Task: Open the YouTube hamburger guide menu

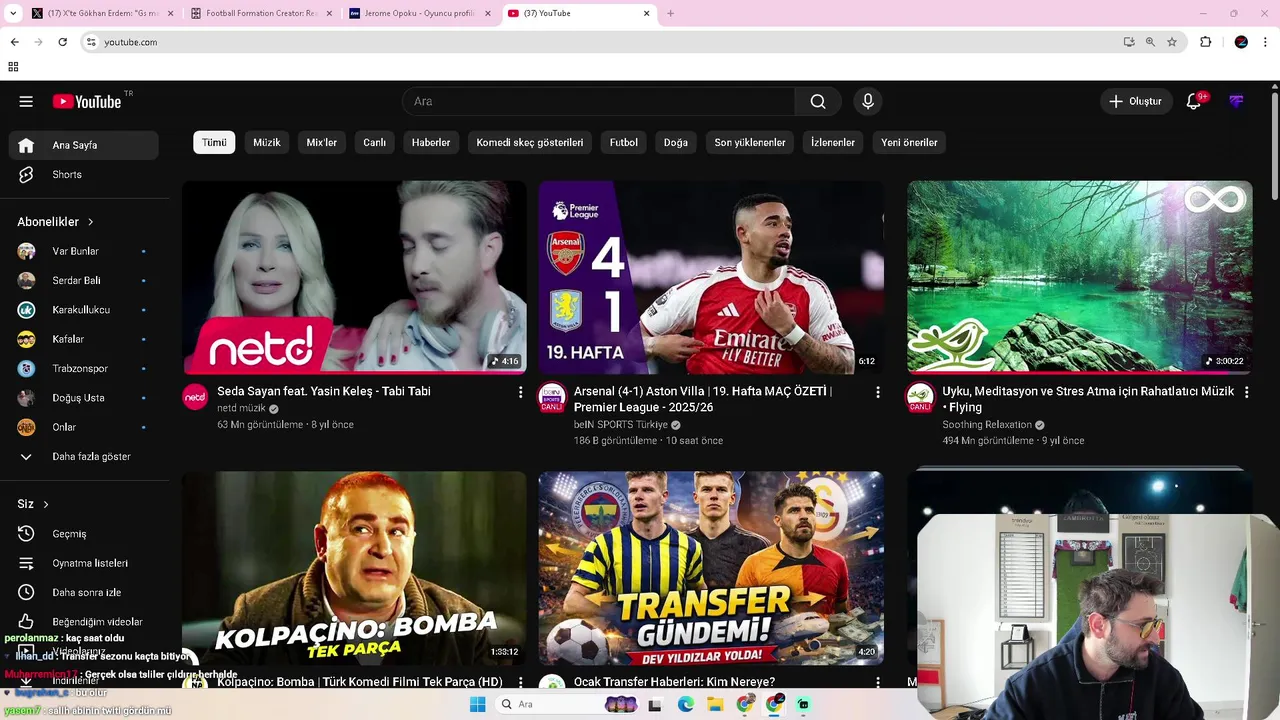Action: tap(26, 101)
